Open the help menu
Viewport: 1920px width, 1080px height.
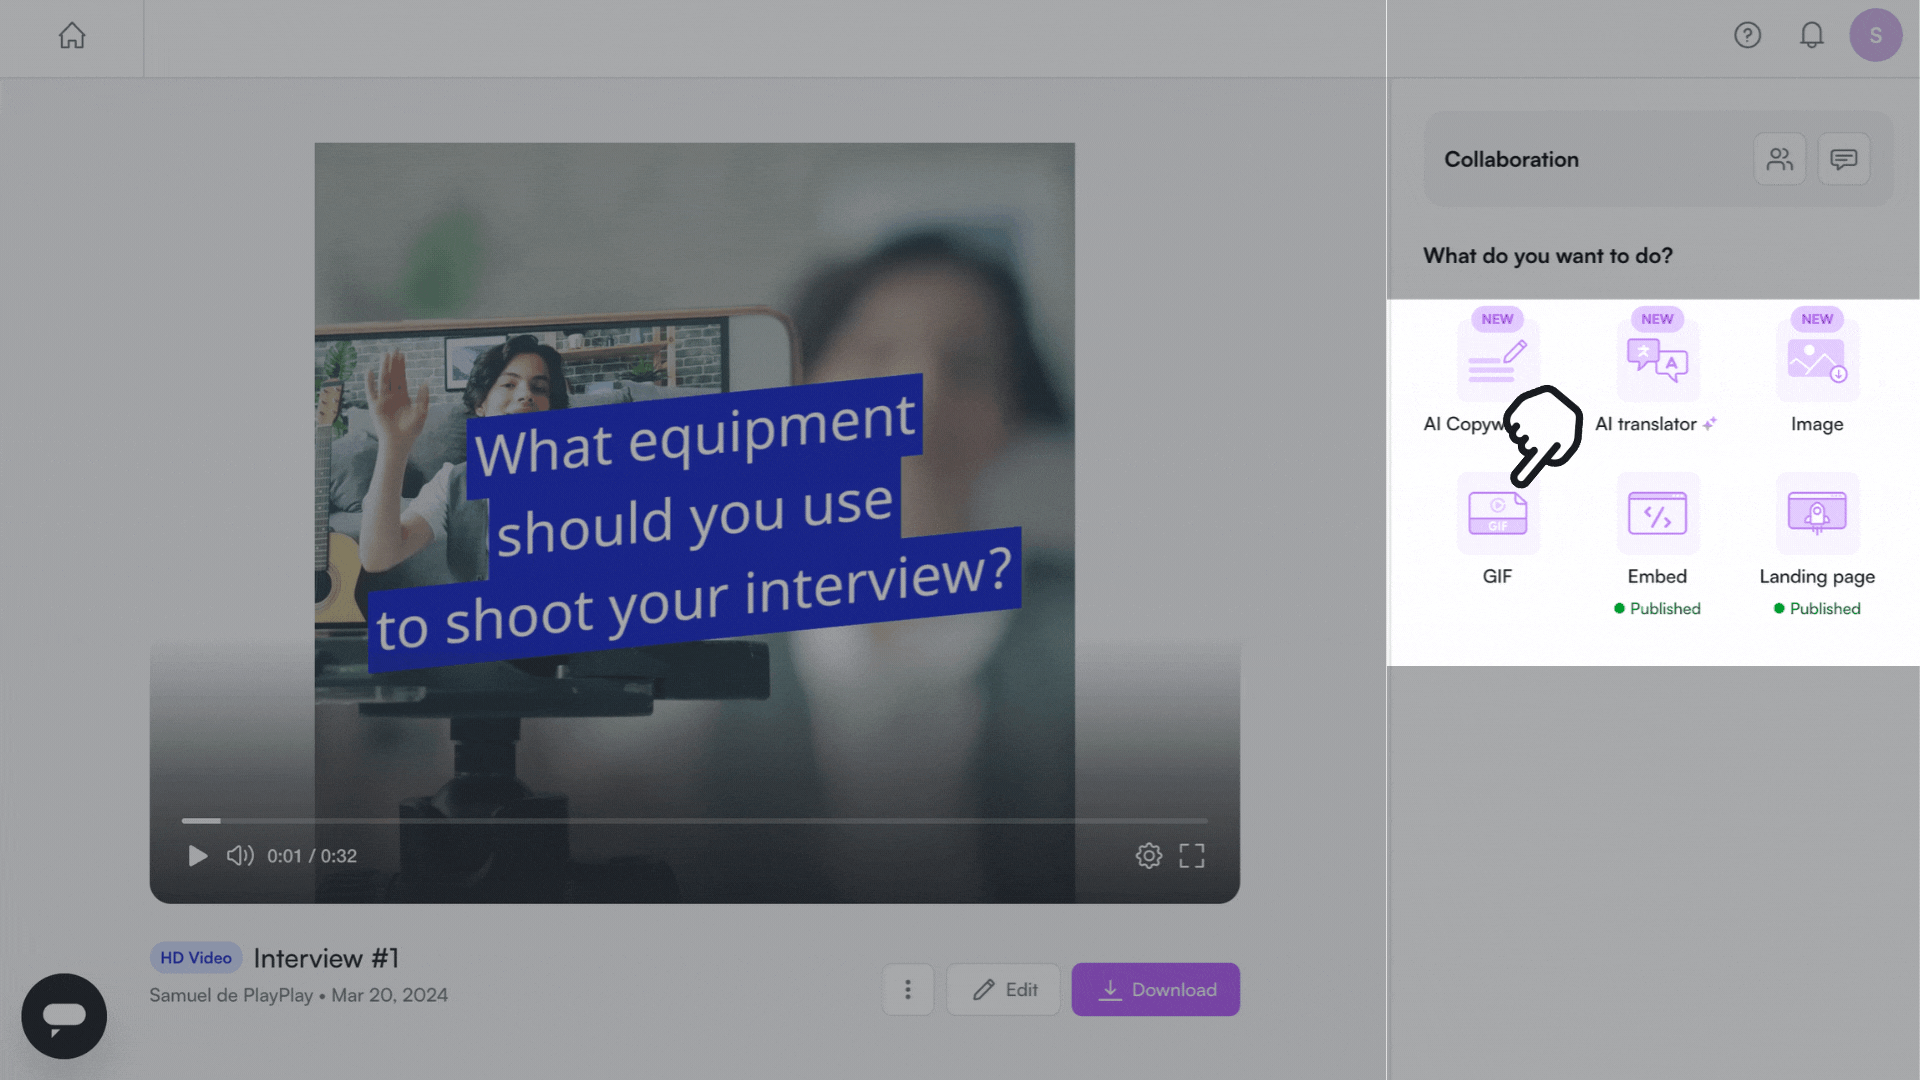(1747, 36)
